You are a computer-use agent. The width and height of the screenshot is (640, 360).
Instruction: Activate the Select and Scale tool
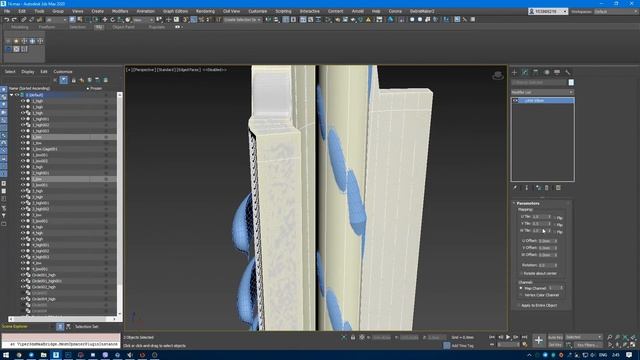(x=120, y=20)
